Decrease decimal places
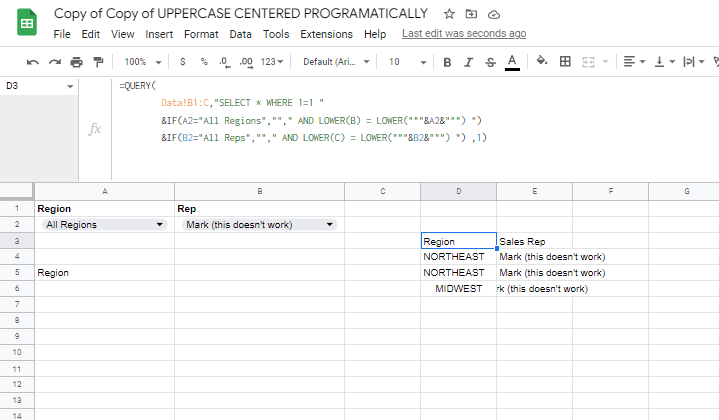Image resolution: width=719 pixels, height=420 pixels. [x=225, y=62]
